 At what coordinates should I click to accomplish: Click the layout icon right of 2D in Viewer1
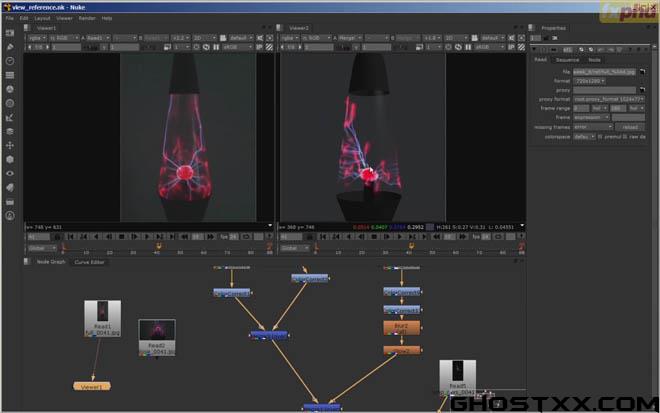point(223,38)
